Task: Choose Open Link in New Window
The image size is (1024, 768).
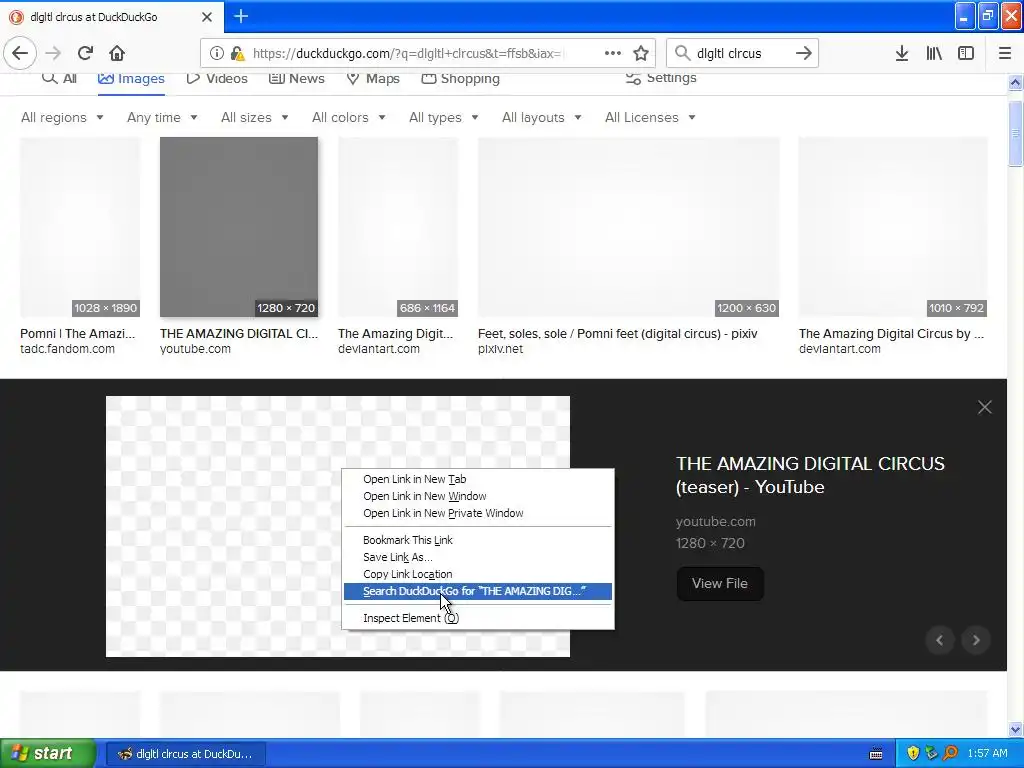Action: (478, 496)
